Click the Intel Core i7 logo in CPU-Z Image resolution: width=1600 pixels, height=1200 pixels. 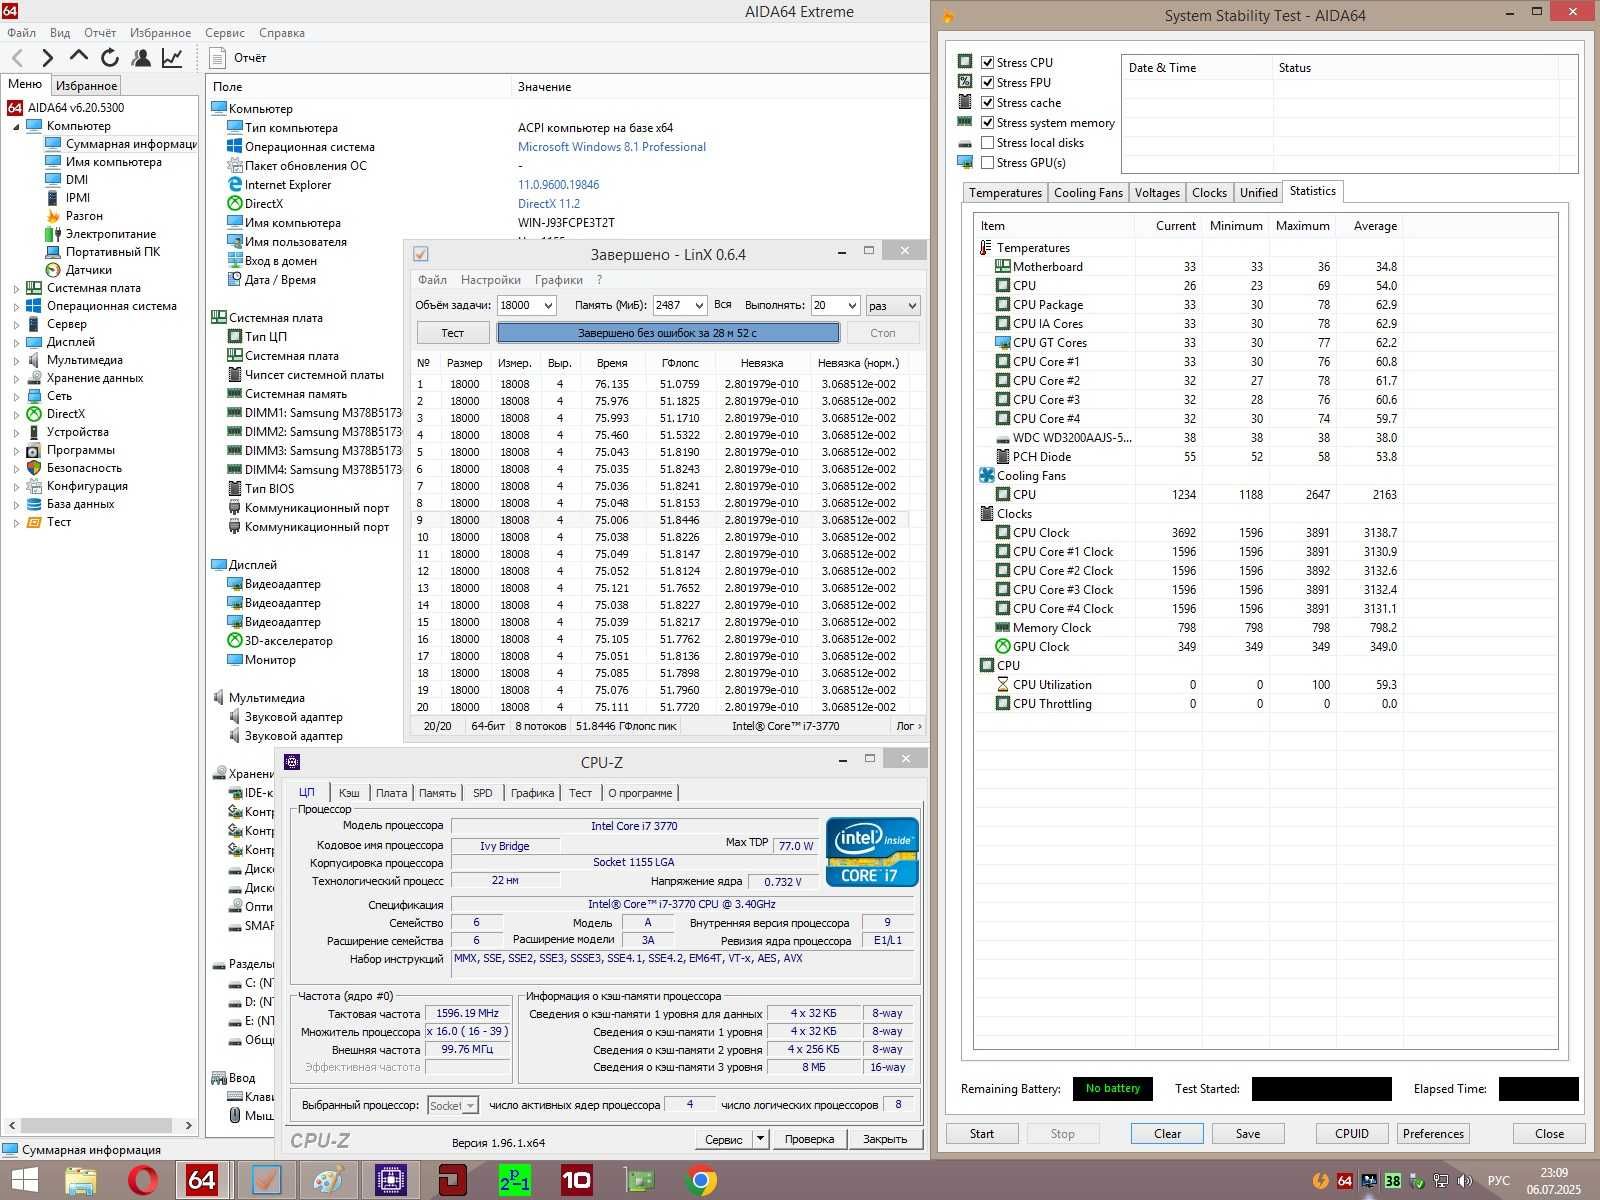872,852
